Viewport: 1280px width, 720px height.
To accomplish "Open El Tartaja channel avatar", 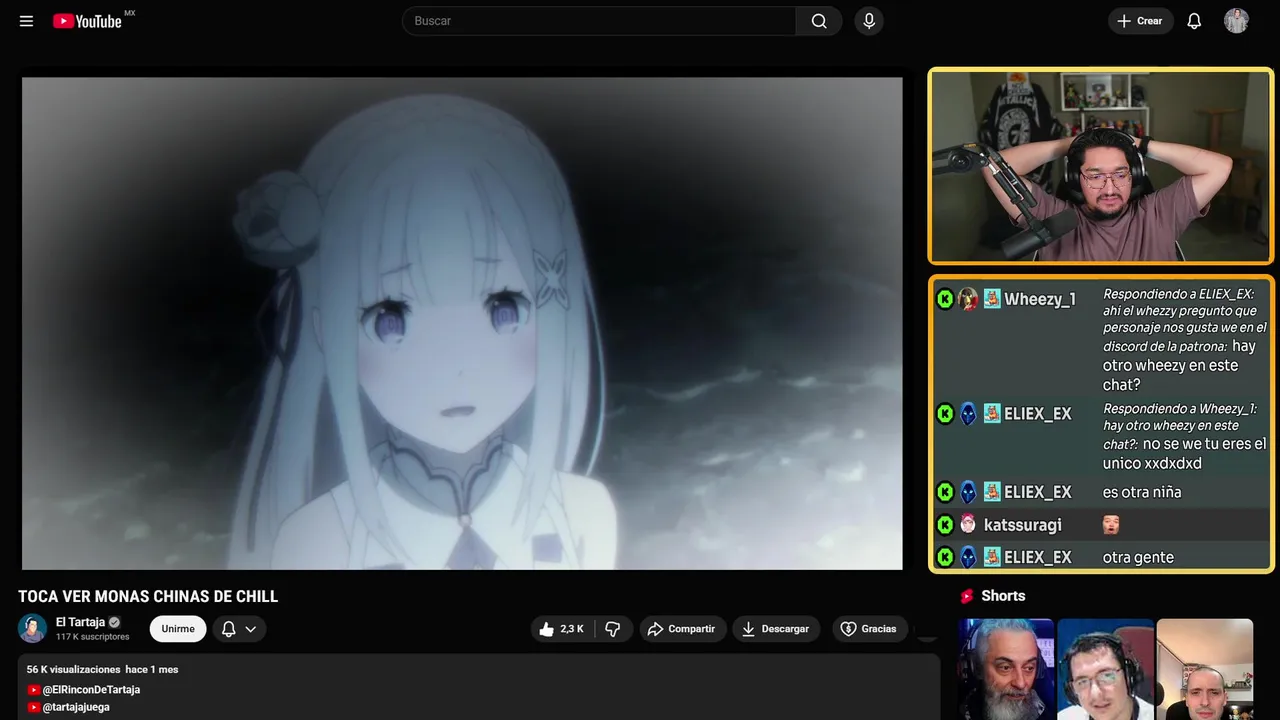I will point(32,628).
